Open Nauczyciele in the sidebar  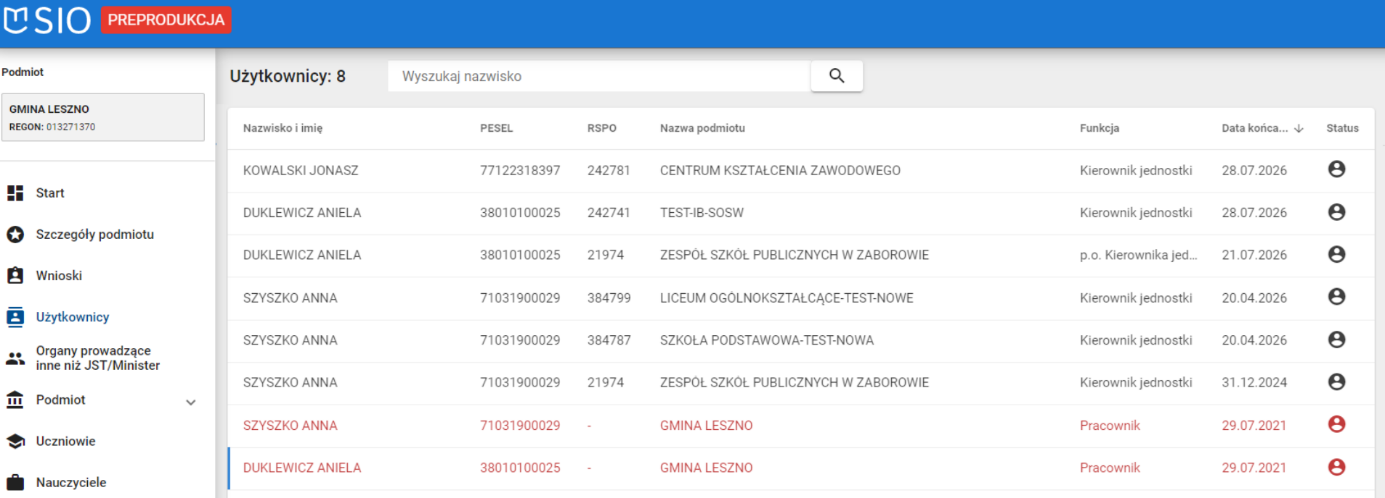coord(70,482)
